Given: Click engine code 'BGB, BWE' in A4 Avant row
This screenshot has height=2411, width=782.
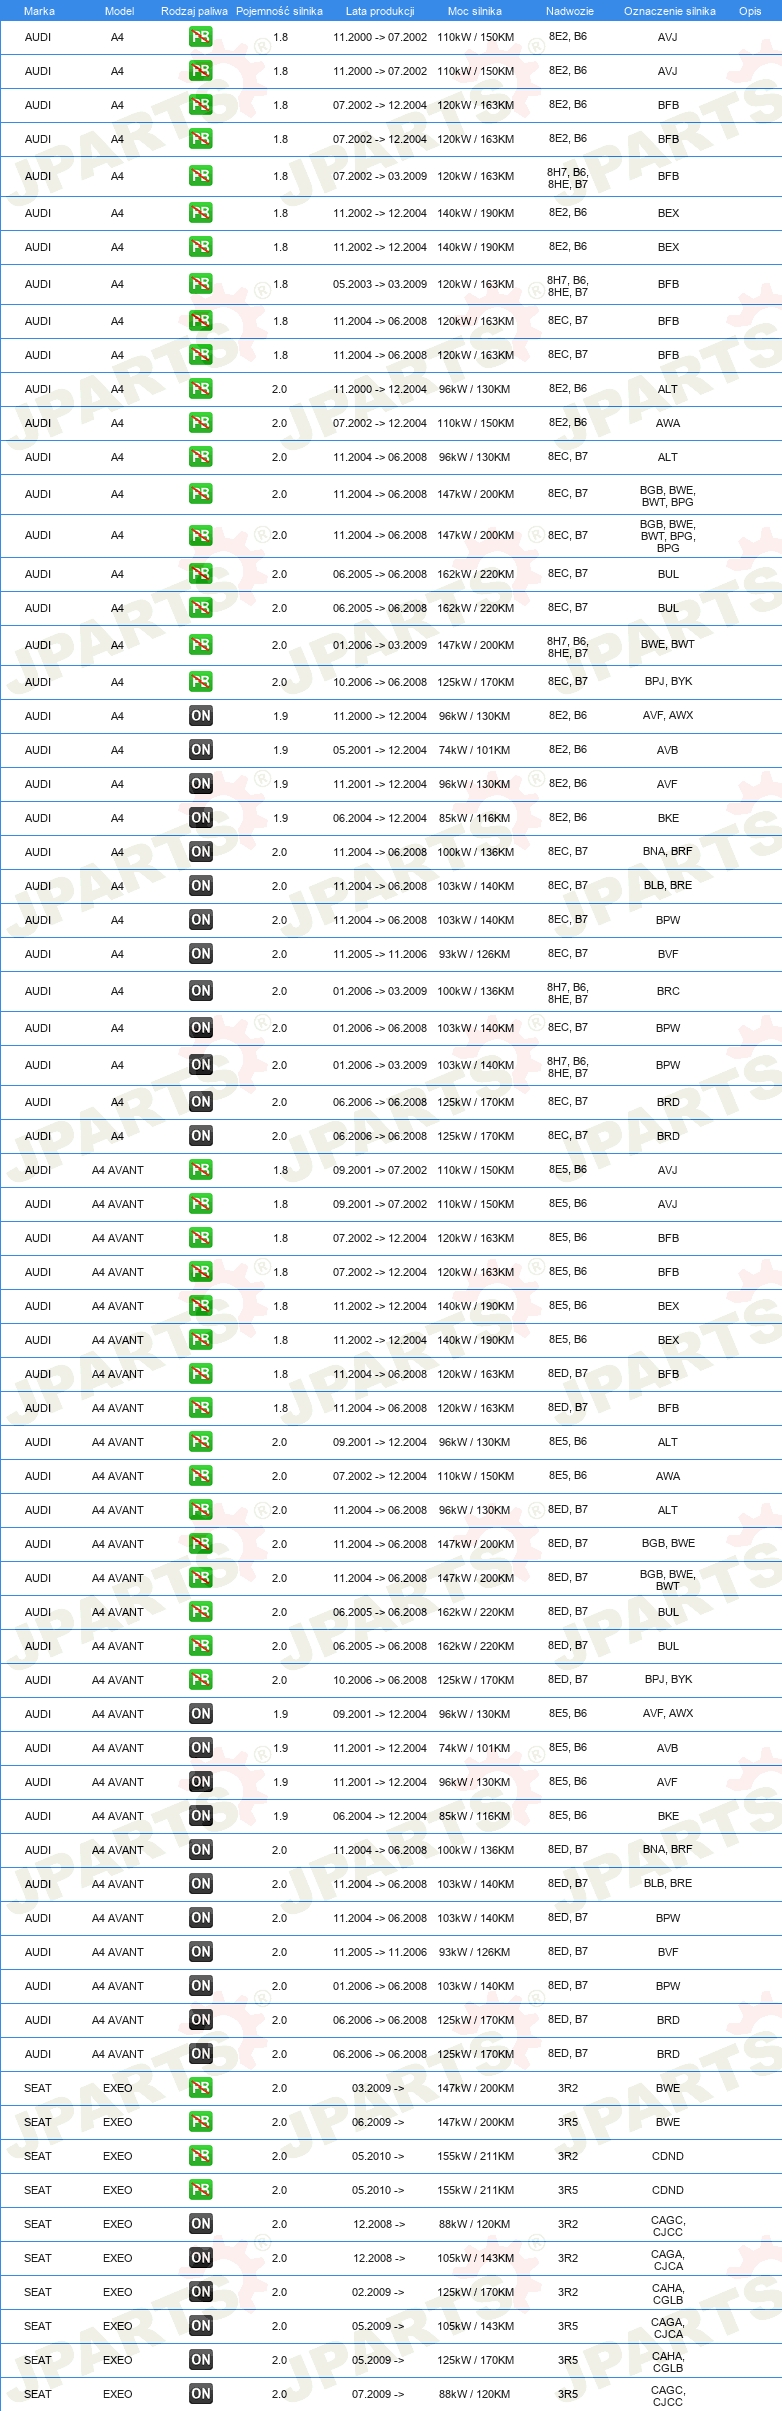Looking at the screenshot, I should (x=668, y=1543).
